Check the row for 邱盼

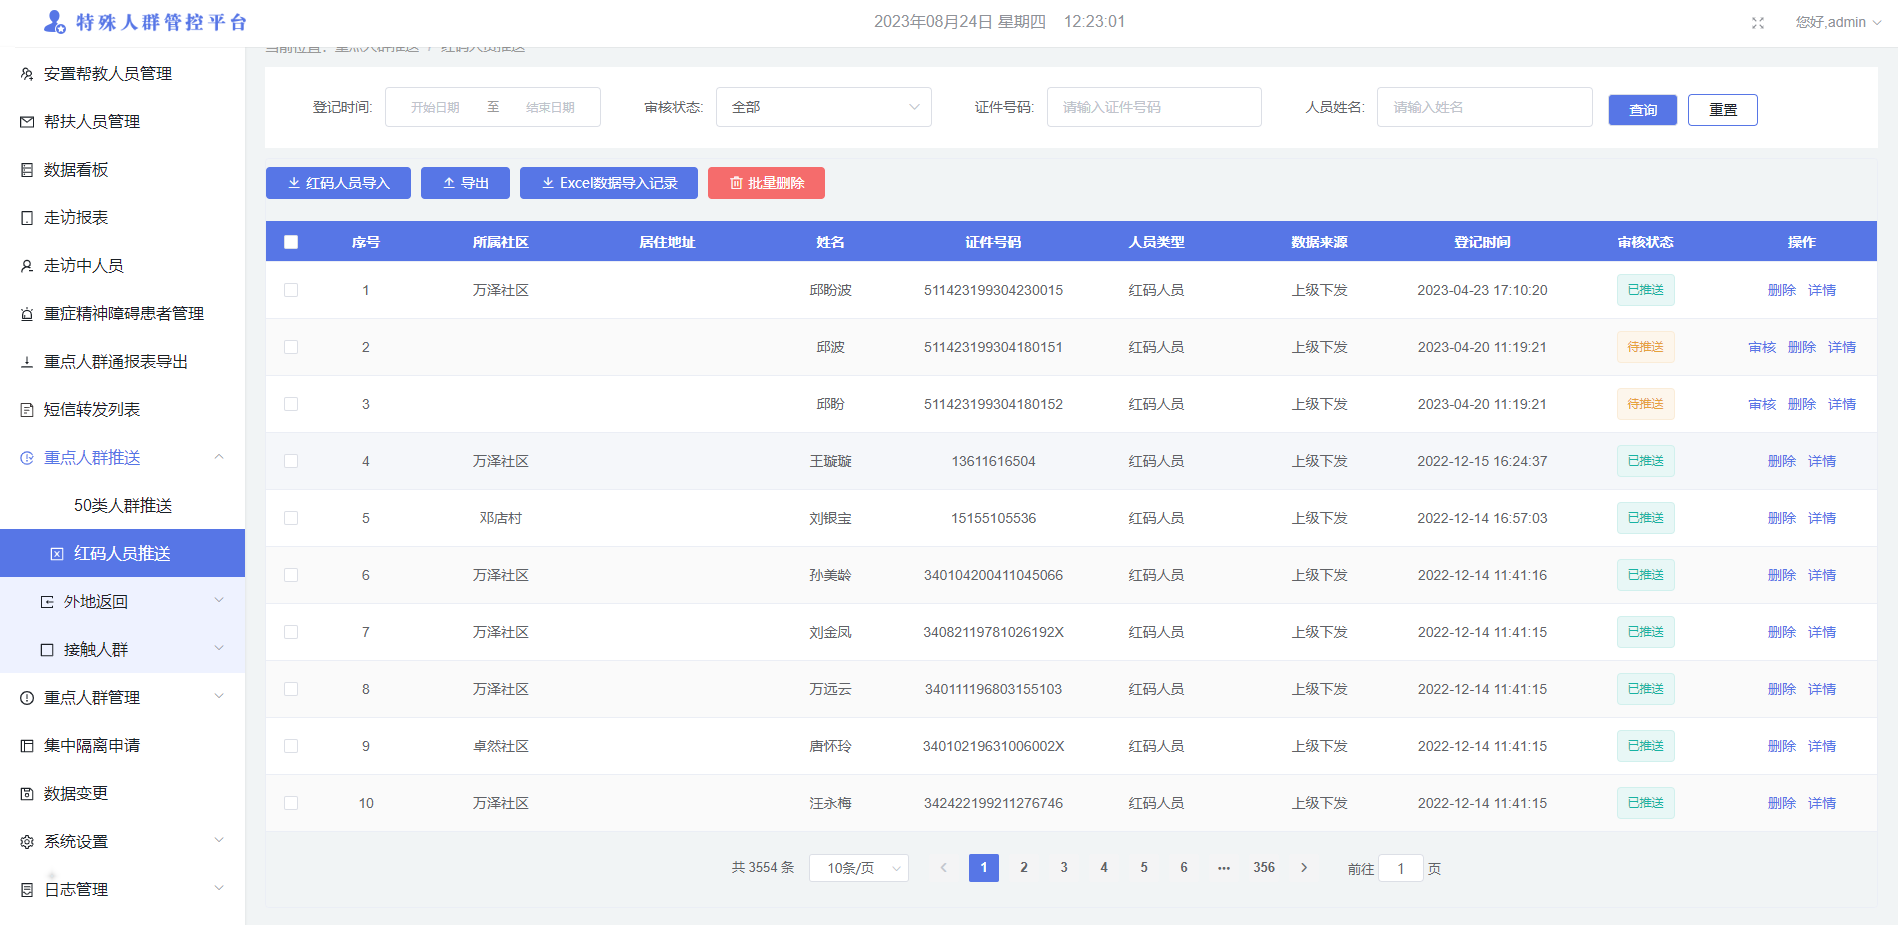(291, 404)
